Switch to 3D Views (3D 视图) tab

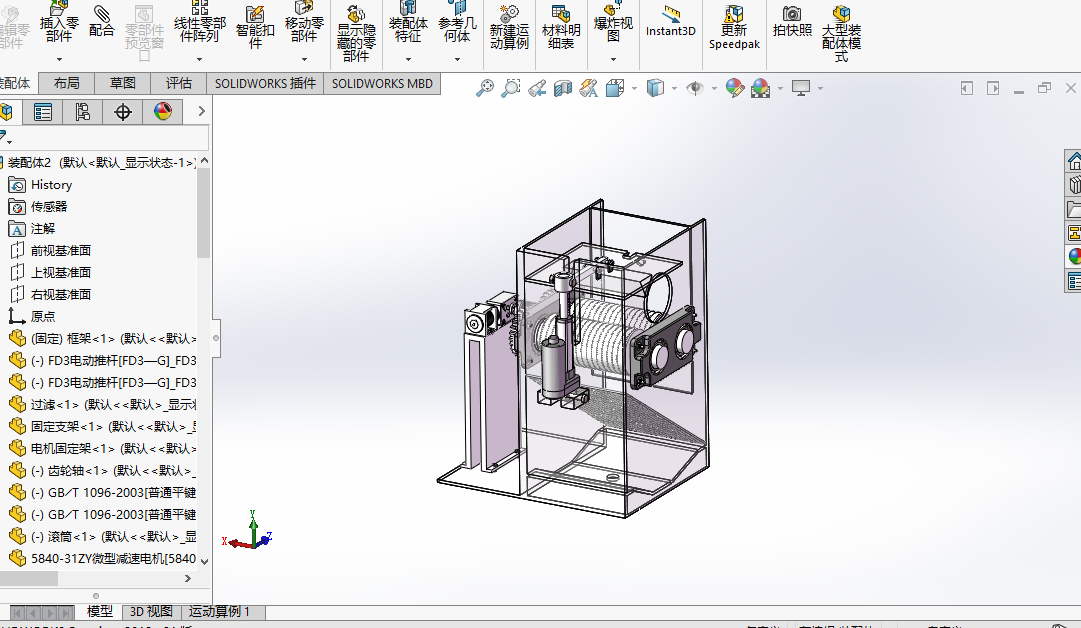click(151, 611)
